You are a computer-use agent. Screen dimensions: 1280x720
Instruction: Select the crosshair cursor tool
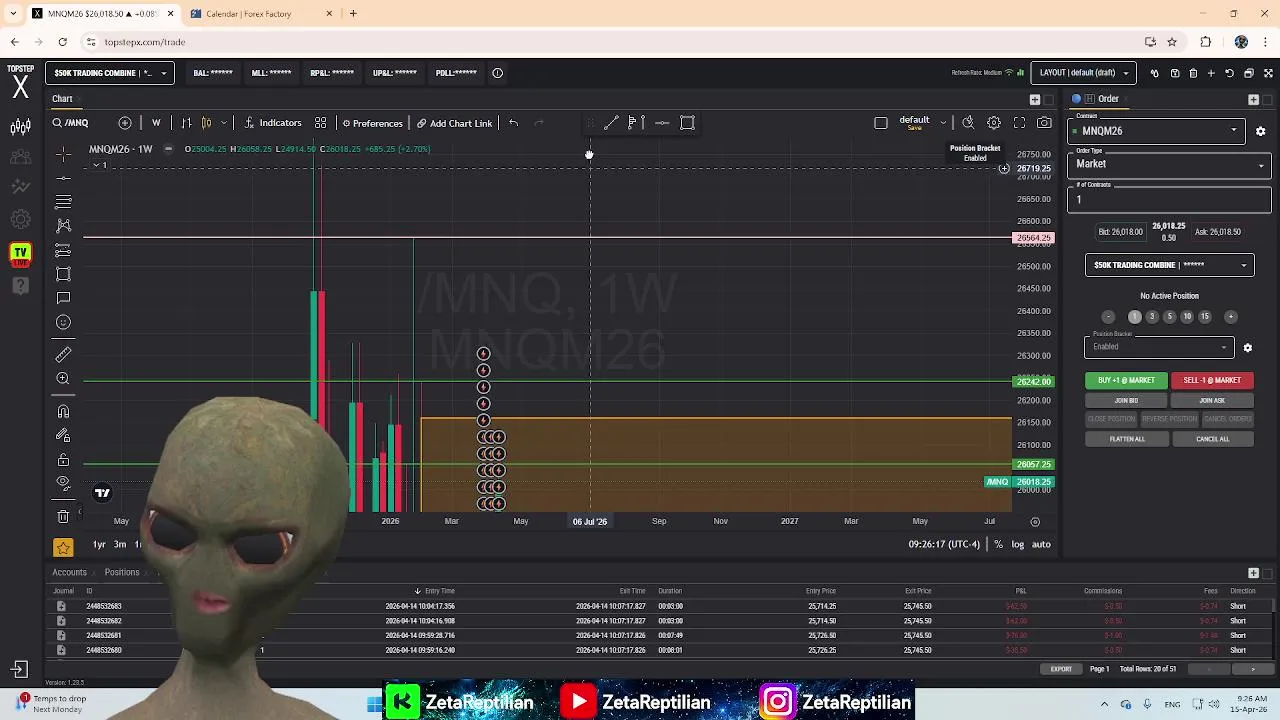pyautogui.click(x=63, y=154)
